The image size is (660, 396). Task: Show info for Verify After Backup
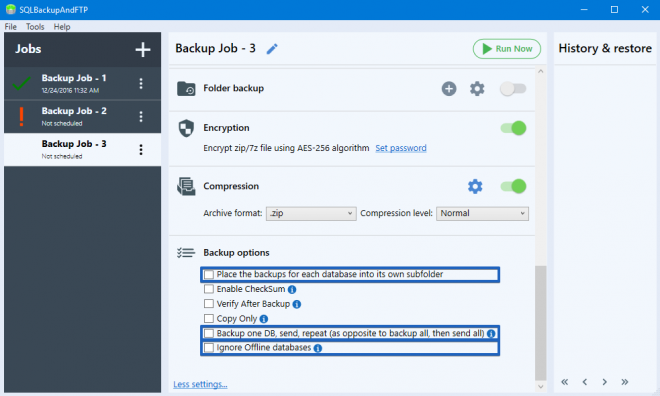pos(297,304)
